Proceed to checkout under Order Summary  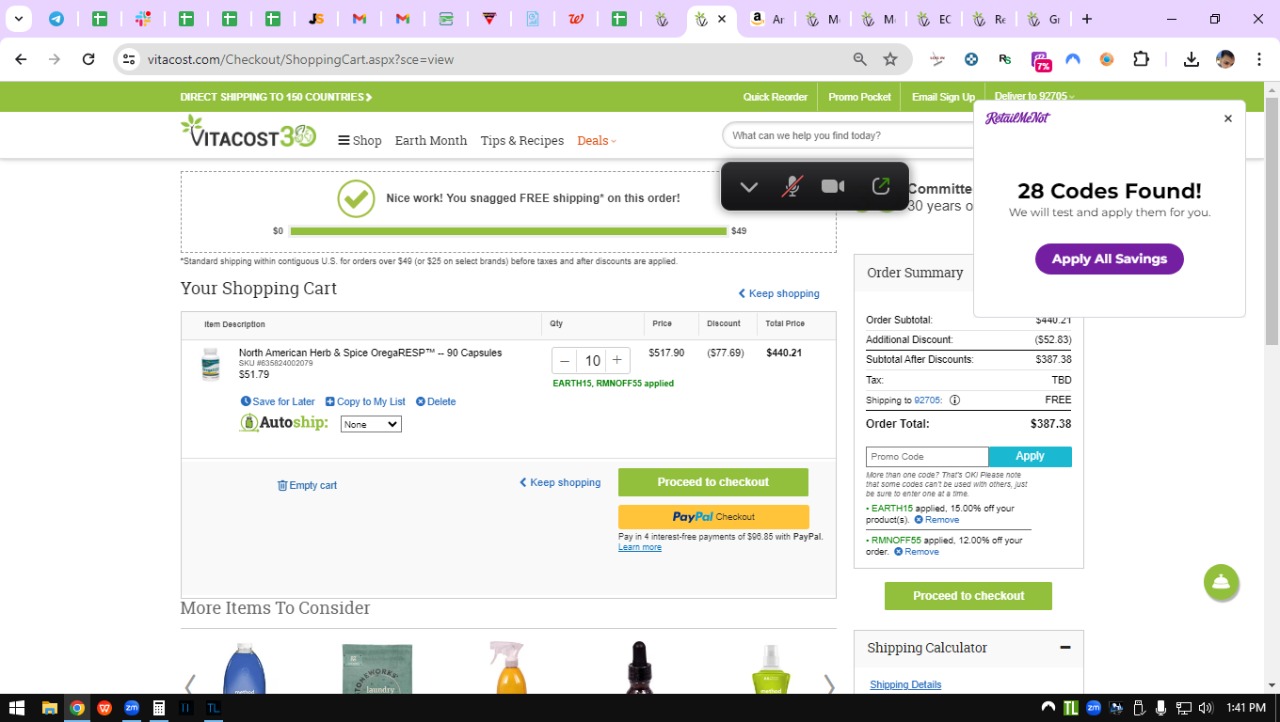click(x=968, y=596)
